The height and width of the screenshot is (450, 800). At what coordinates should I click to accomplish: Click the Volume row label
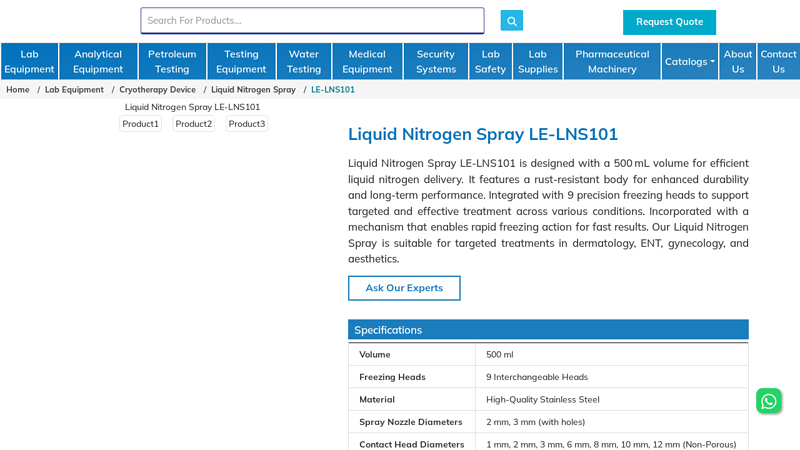coord(374,355)
